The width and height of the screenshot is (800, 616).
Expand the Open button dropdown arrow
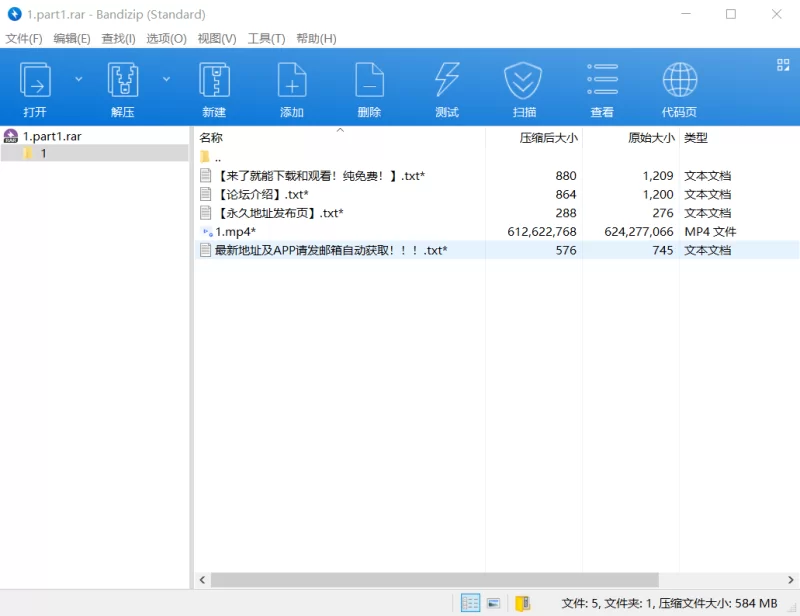[79, 79]
